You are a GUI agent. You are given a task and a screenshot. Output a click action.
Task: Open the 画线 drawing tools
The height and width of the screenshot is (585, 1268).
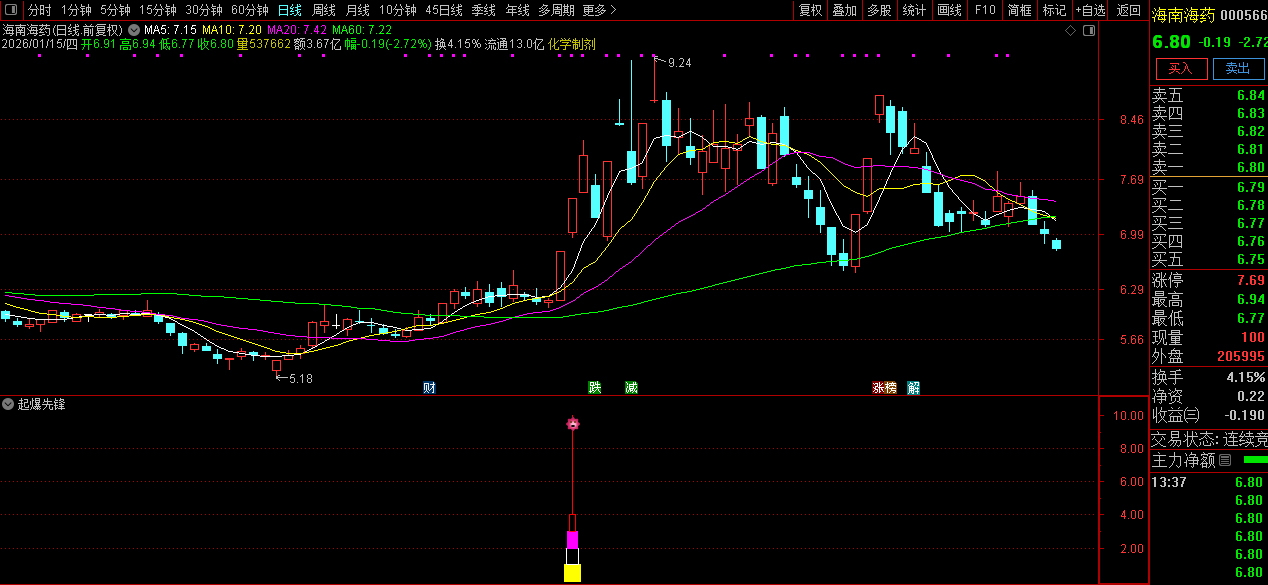[949, 10]
